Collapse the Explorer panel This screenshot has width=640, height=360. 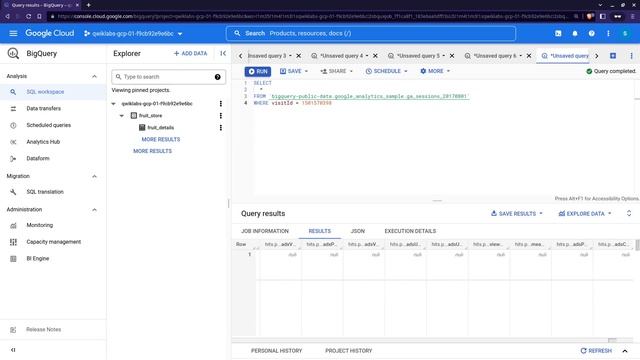[223, 53]
